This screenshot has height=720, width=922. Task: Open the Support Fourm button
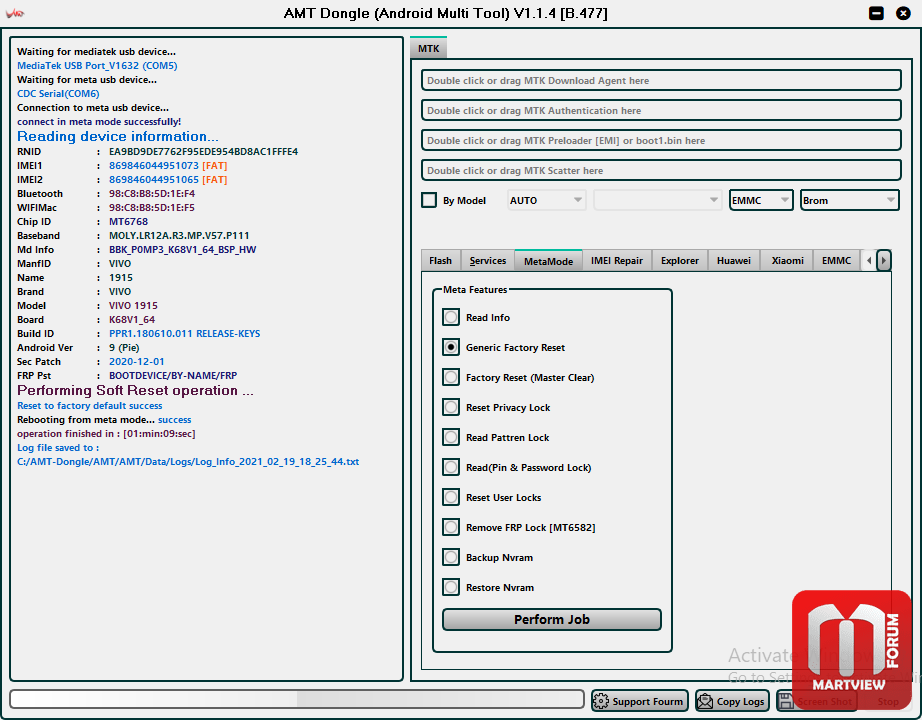[640, 701]
